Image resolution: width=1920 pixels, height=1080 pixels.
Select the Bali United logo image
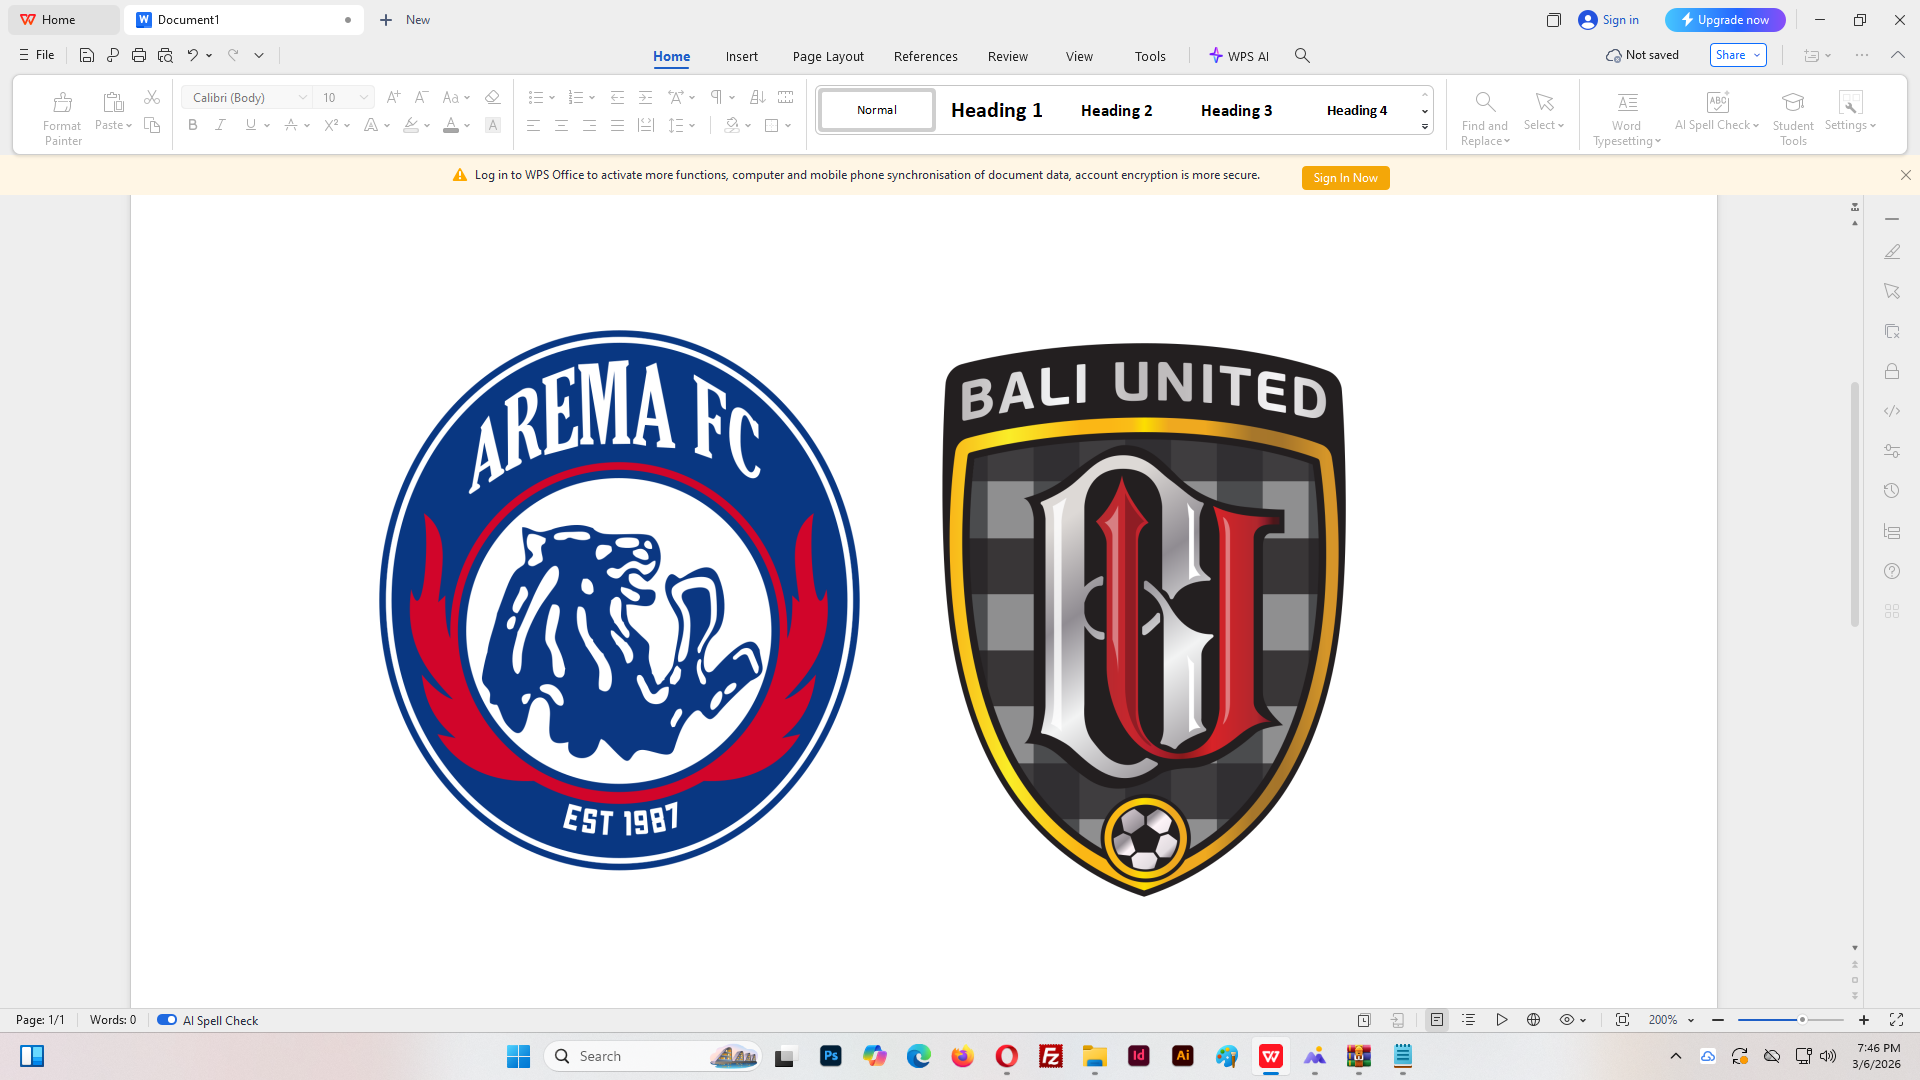coord(1144,619)
